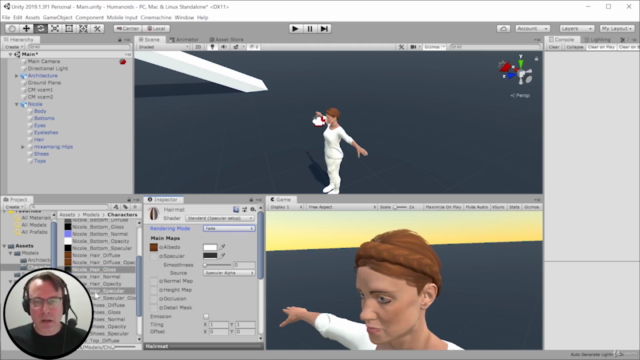Toggle Clear on Play in Console
This screenshot has width=640, height=360.
click(601, 47)
